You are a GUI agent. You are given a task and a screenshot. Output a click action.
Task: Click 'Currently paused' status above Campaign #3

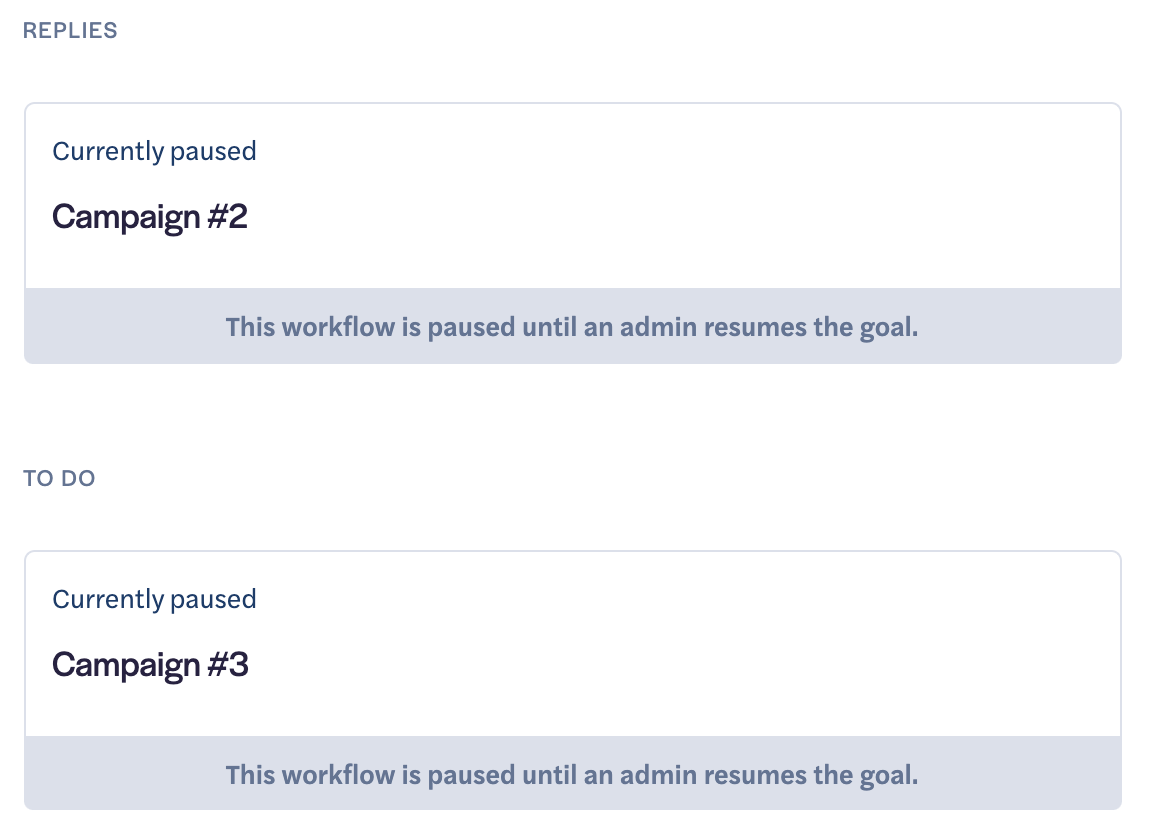click(x=154, y=600)
